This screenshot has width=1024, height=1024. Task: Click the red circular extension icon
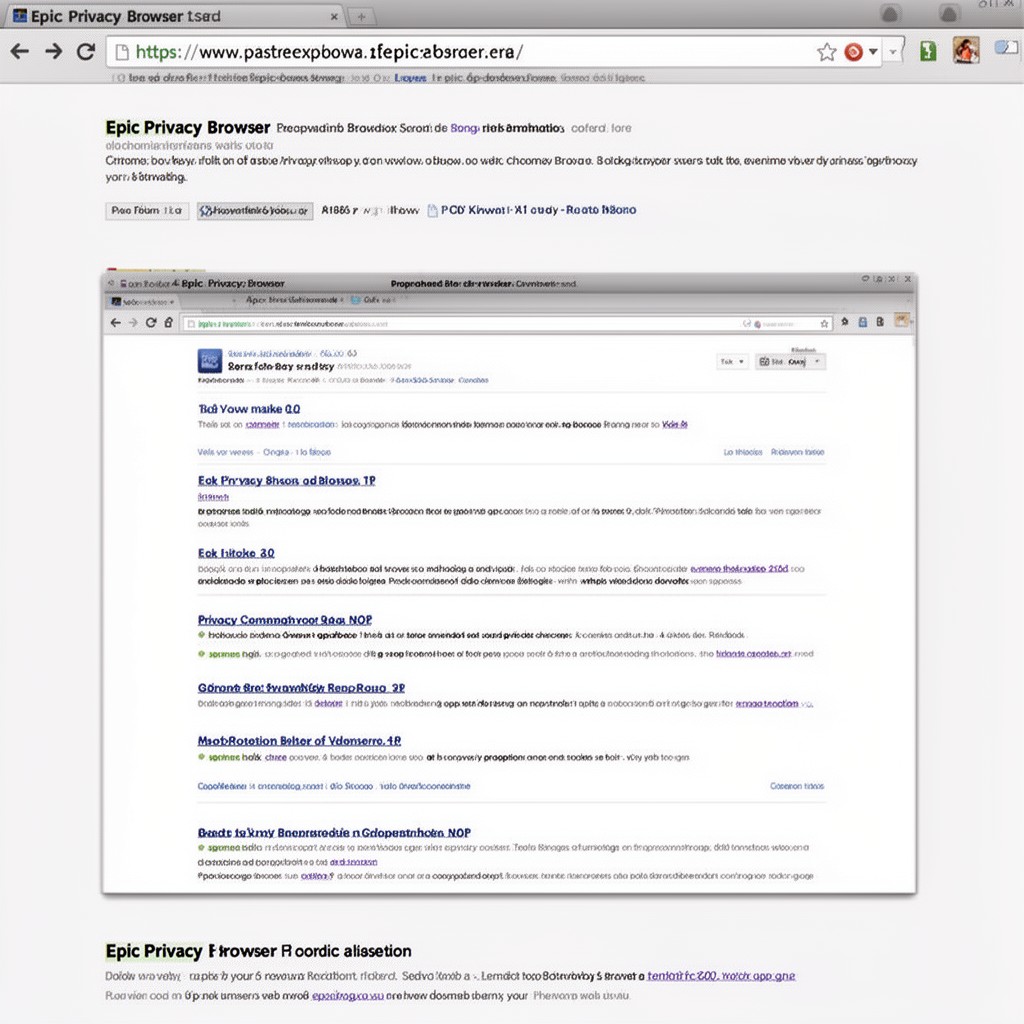pyautogui.click(x=853, y=52)
